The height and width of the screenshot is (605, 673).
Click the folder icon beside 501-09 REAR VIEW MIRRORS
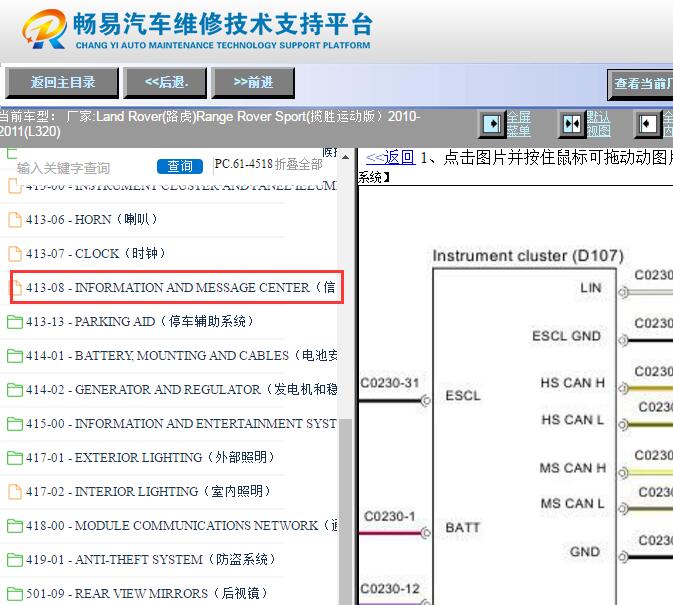[15, 594]
